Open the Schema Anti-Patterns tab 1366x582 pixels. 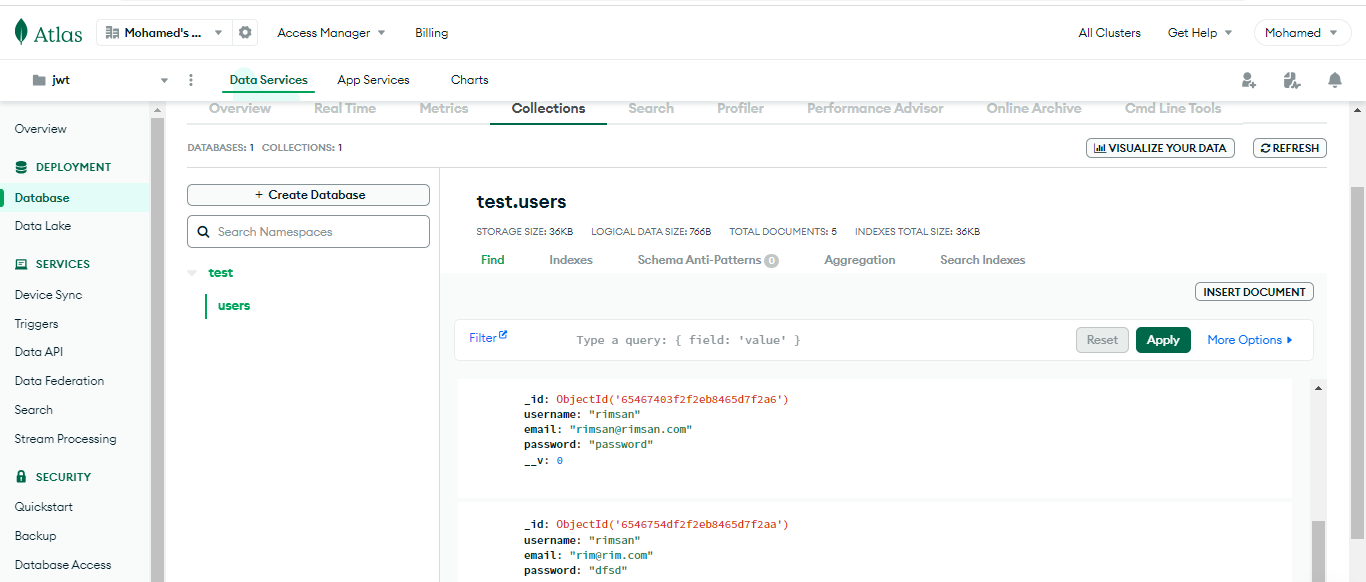click(708, 260)
